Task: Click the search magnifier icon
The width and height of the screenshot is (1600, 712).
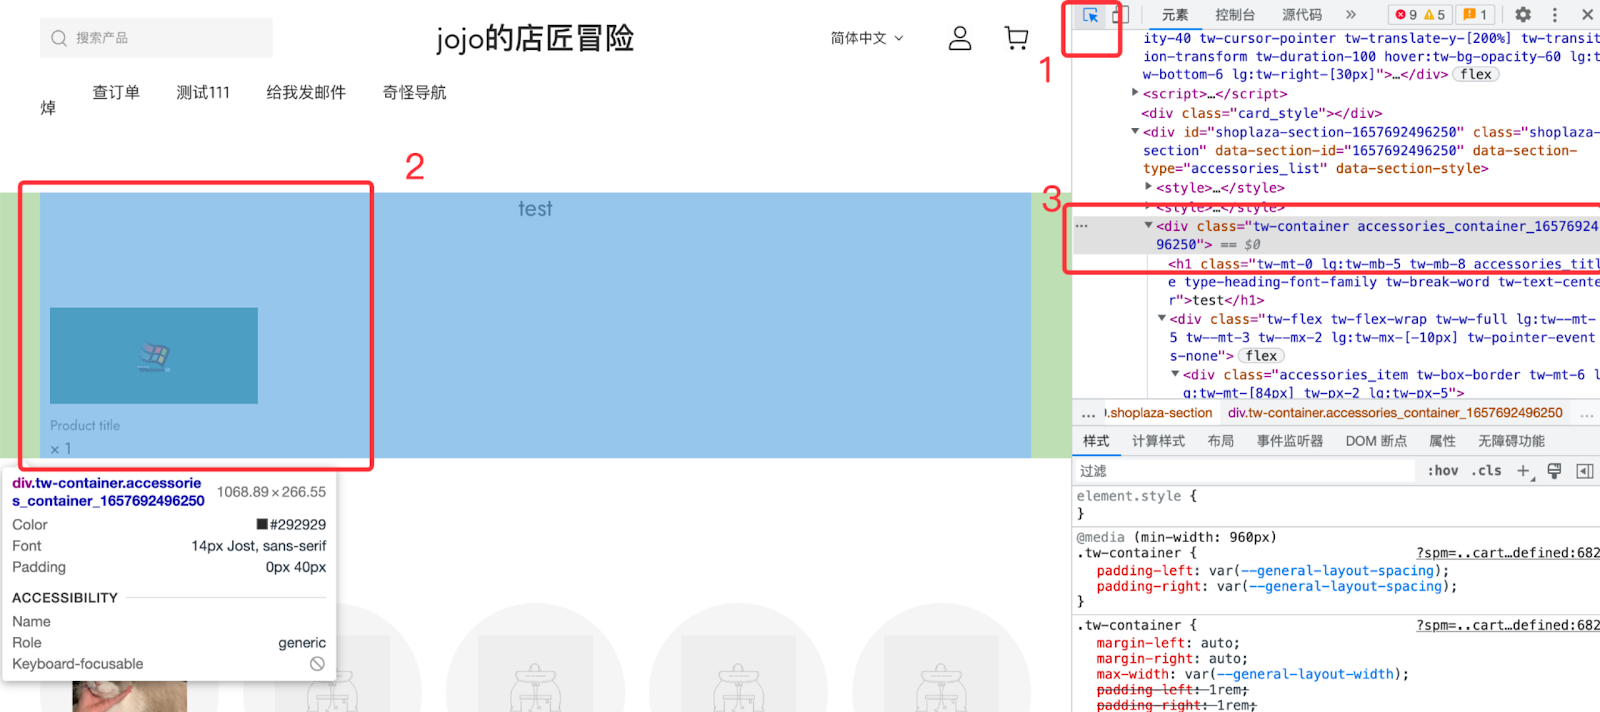Action: (x=59, y=38)
